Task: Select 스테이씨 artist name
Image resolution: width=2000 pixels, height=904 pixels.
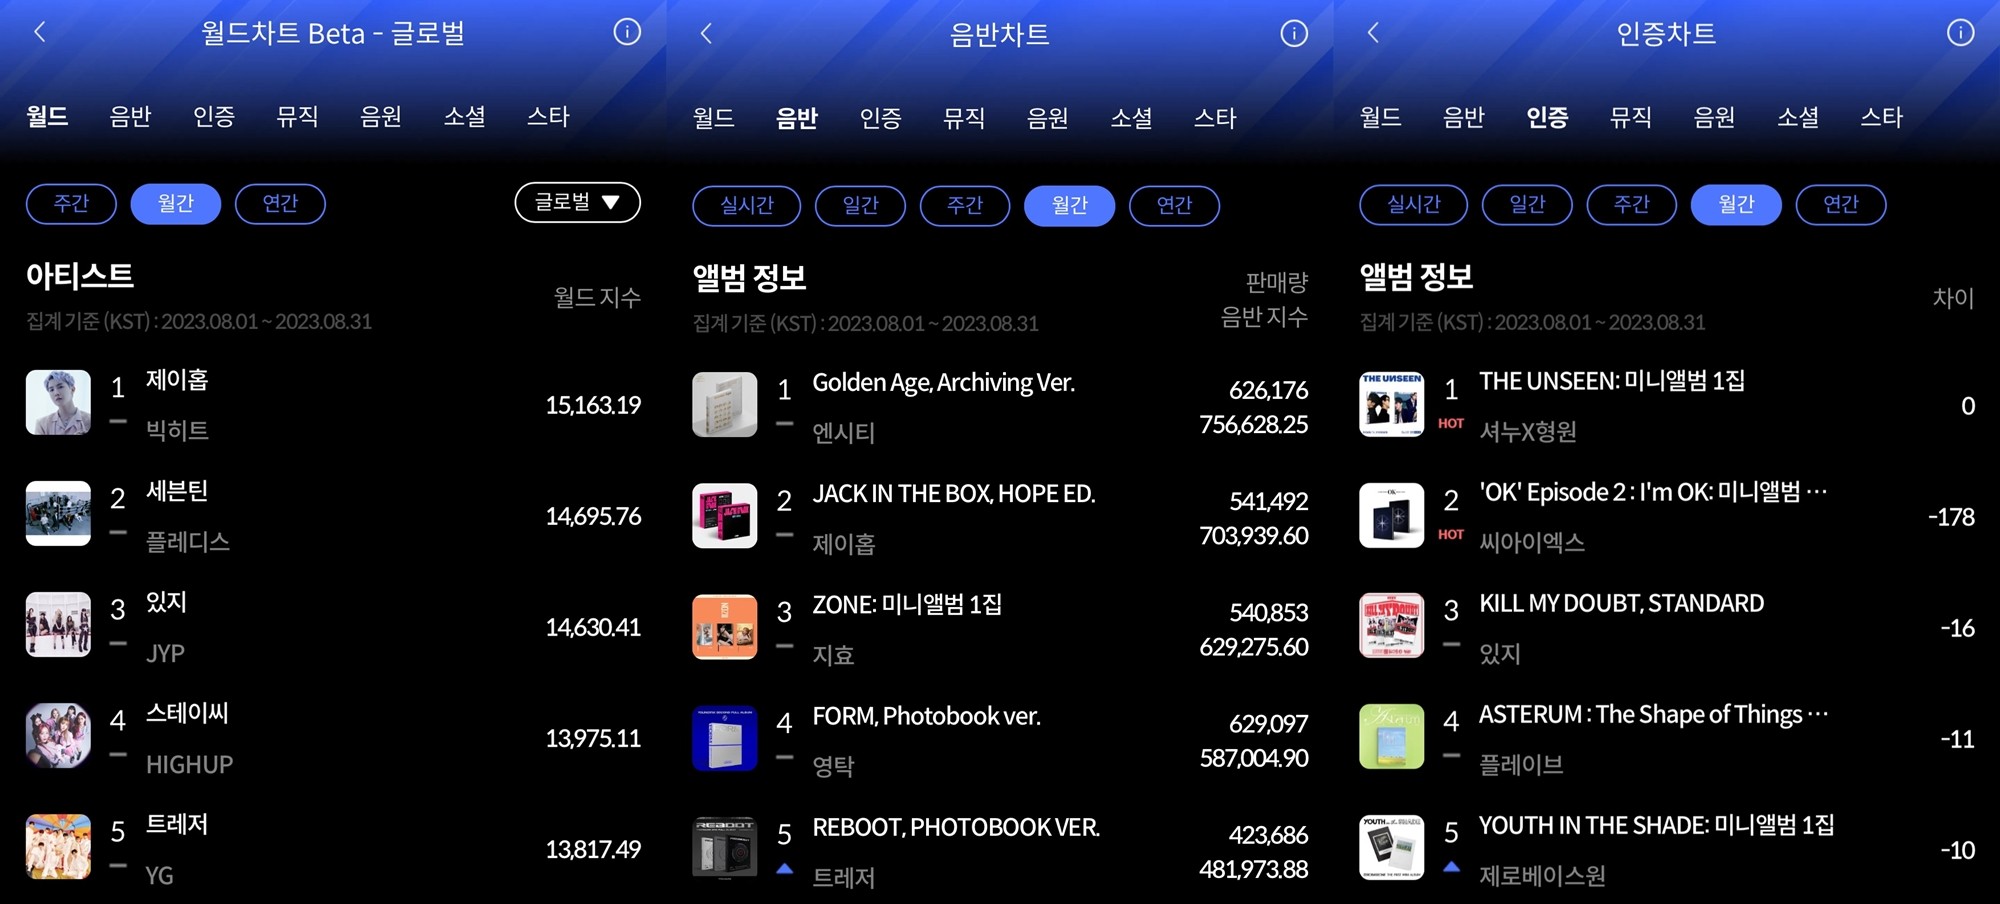Action: pyautogui.click(x=187, y=713)
